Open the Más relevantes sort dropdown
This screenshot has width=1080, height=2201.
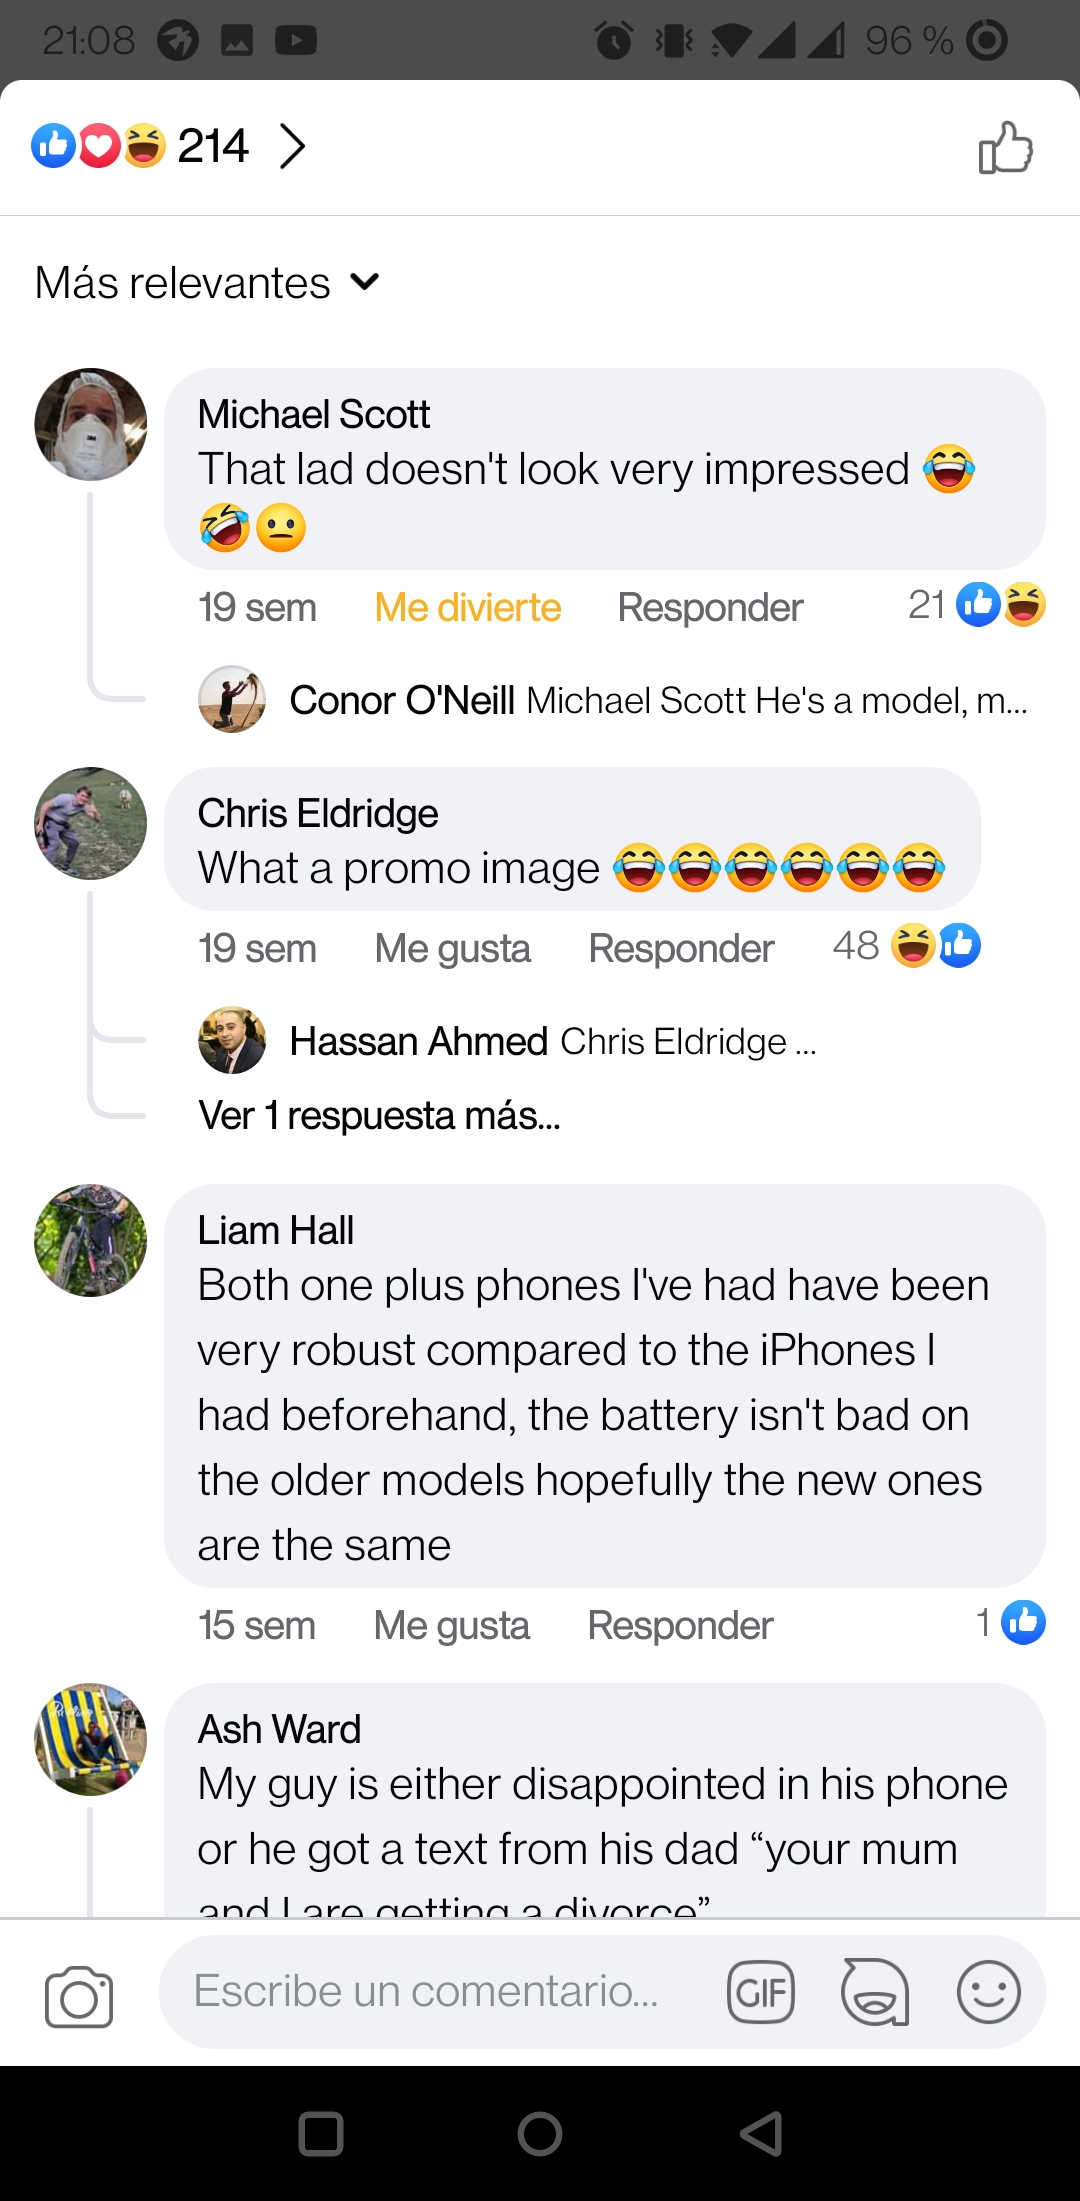208,283
